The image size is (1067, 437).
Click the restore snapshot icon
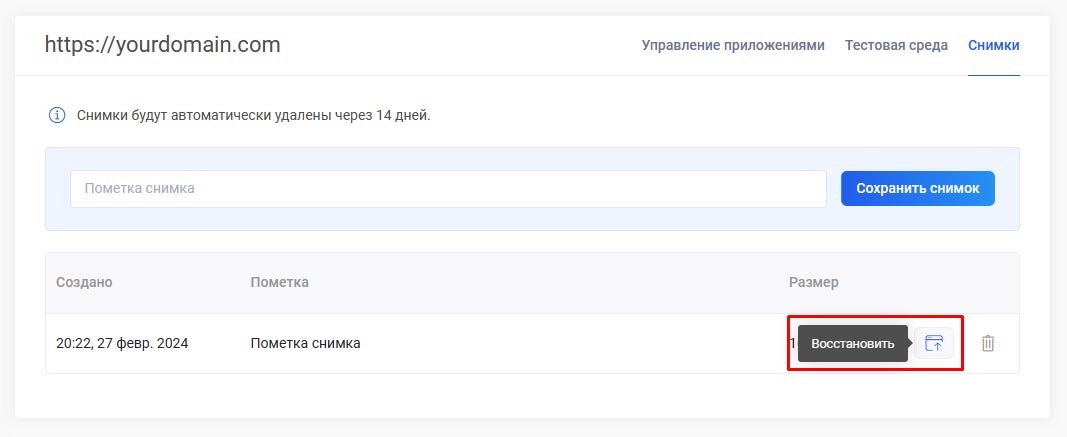coord(933,343)
